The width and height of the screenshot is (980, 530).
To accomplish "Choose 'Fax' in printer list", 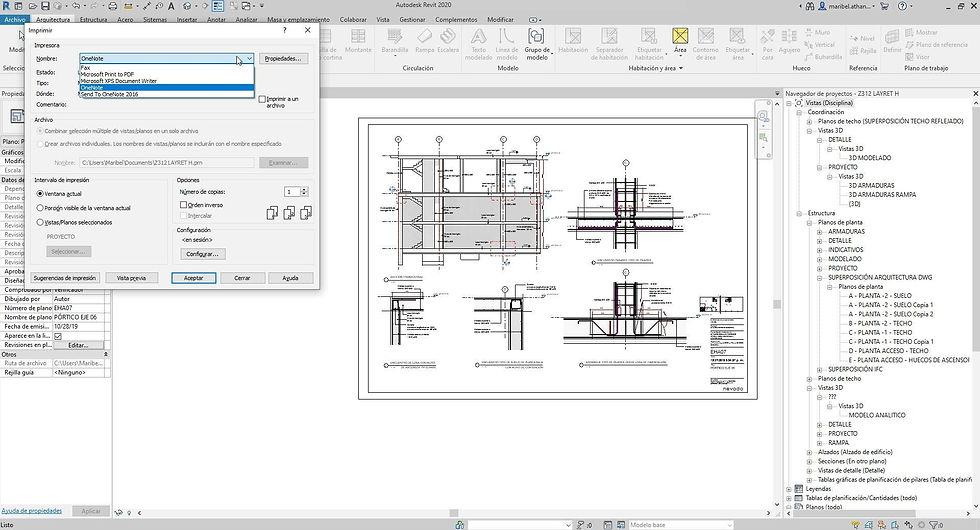I will click(167, 68).
